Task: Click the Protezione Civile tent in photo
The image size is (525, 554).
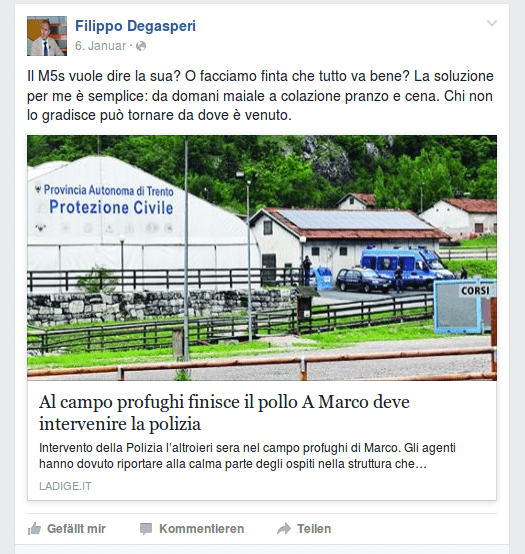Action: click(117, 219)
